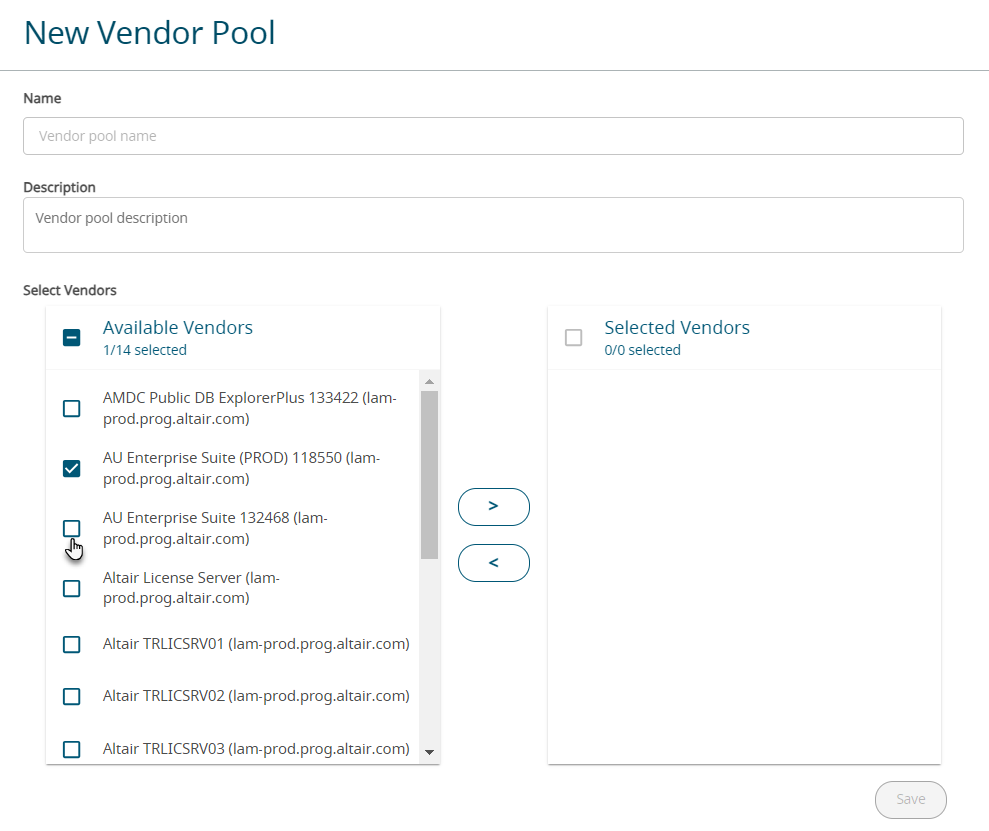Tick the Altair TRLICSRV01 checkbox
The width and height of the screenshot is (989, 831).
[72, 644]
